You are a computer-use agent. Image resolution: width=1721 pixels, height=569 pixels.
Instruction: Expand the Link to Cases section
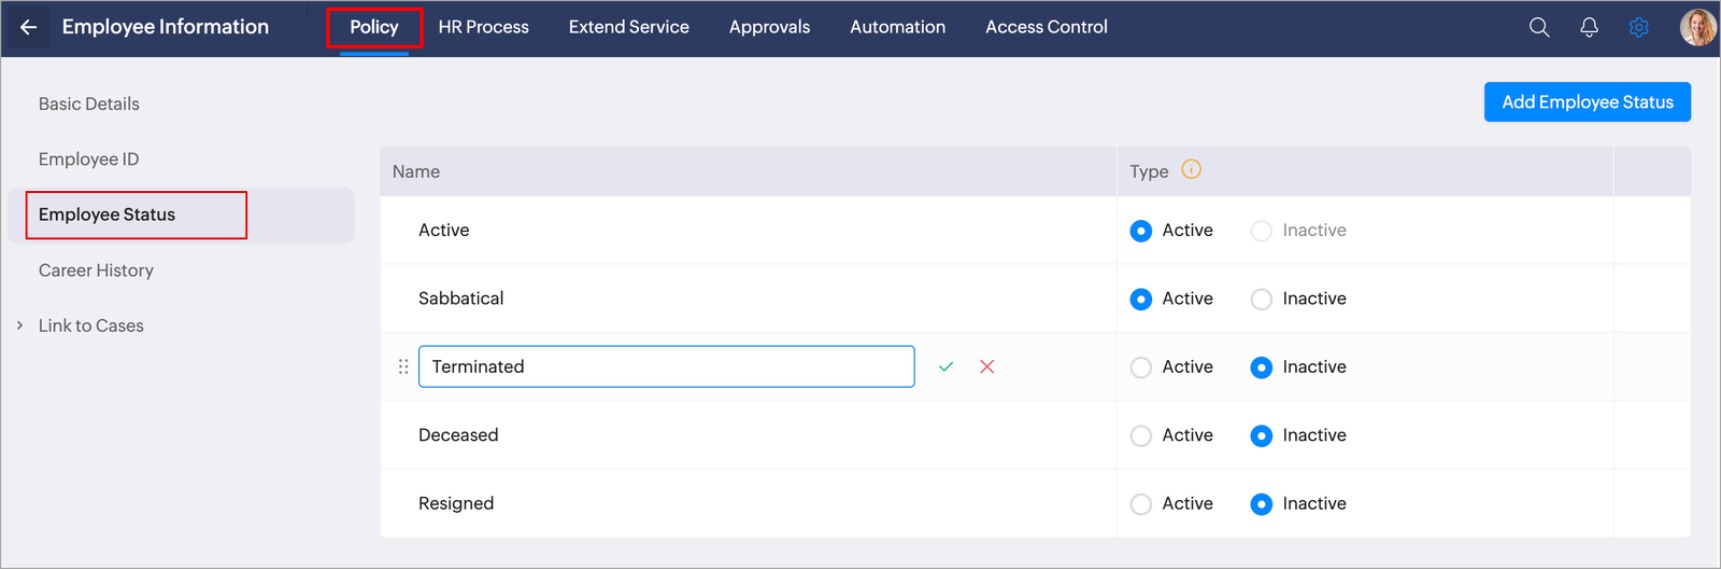(x=20, y=326)
